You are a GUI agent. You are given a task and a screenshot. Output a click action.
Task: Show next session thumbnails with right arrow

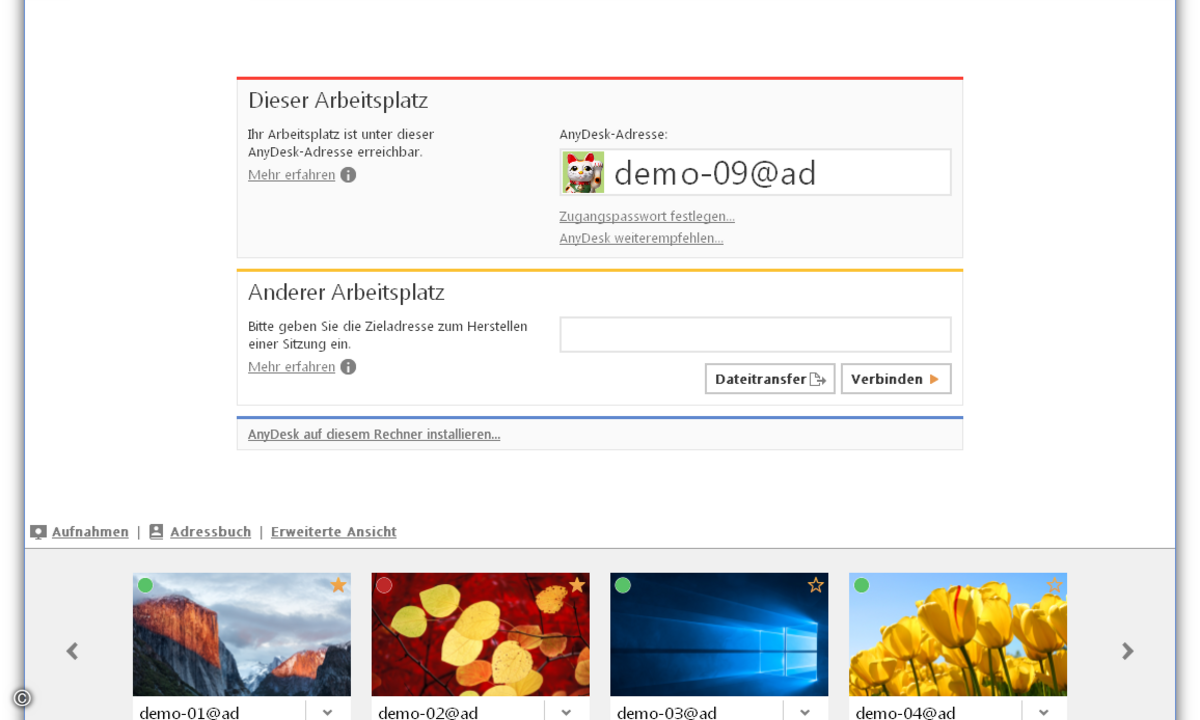(x=1127, y=651)
